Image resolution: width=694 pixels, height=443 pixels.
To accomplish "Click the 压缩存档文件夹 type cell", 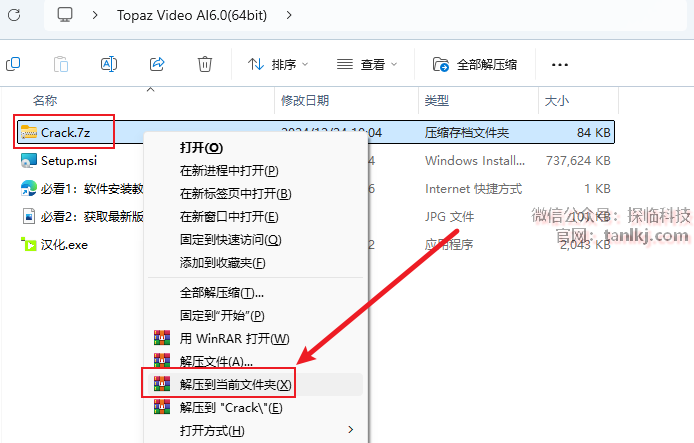I will pyautogui.click(x=467, y=132).
